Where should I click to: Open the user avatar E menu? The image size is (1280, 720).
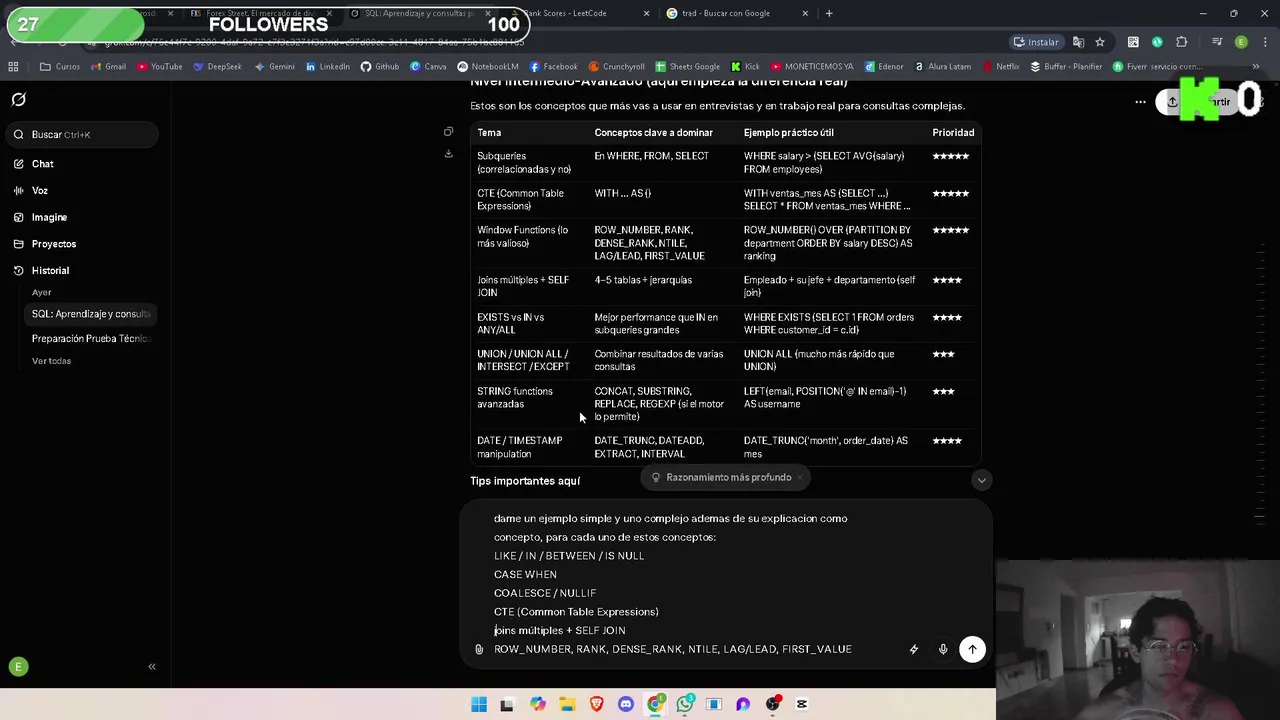[x=18, y=666]
